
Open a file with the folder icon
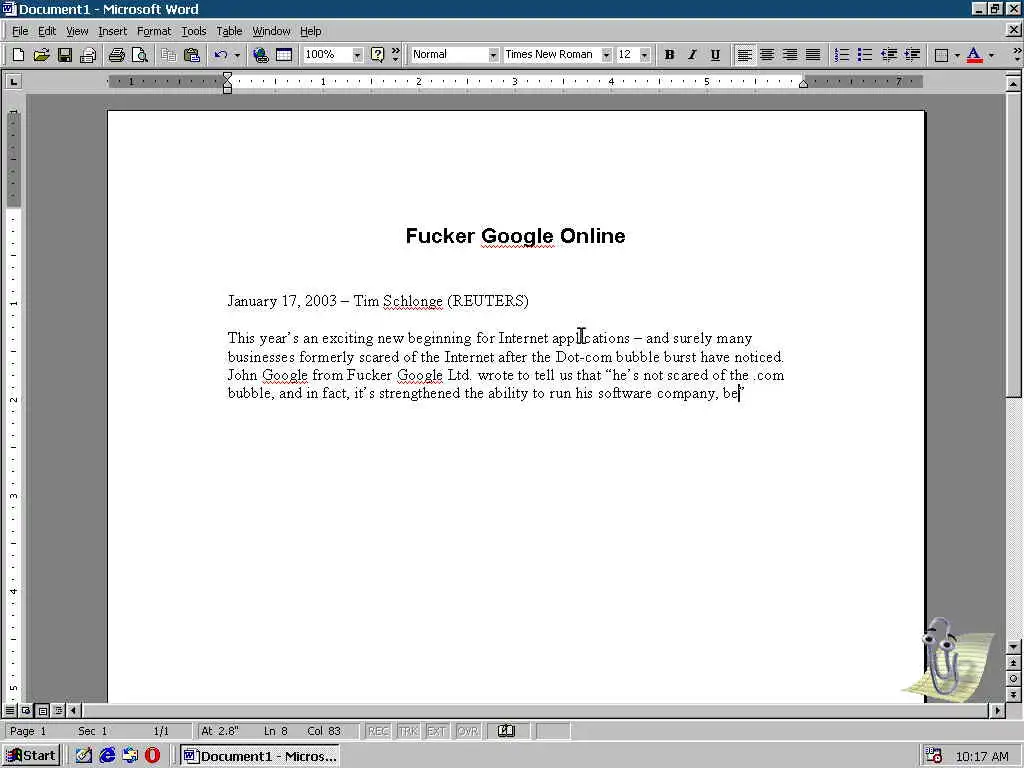click(x=41, y=55)
